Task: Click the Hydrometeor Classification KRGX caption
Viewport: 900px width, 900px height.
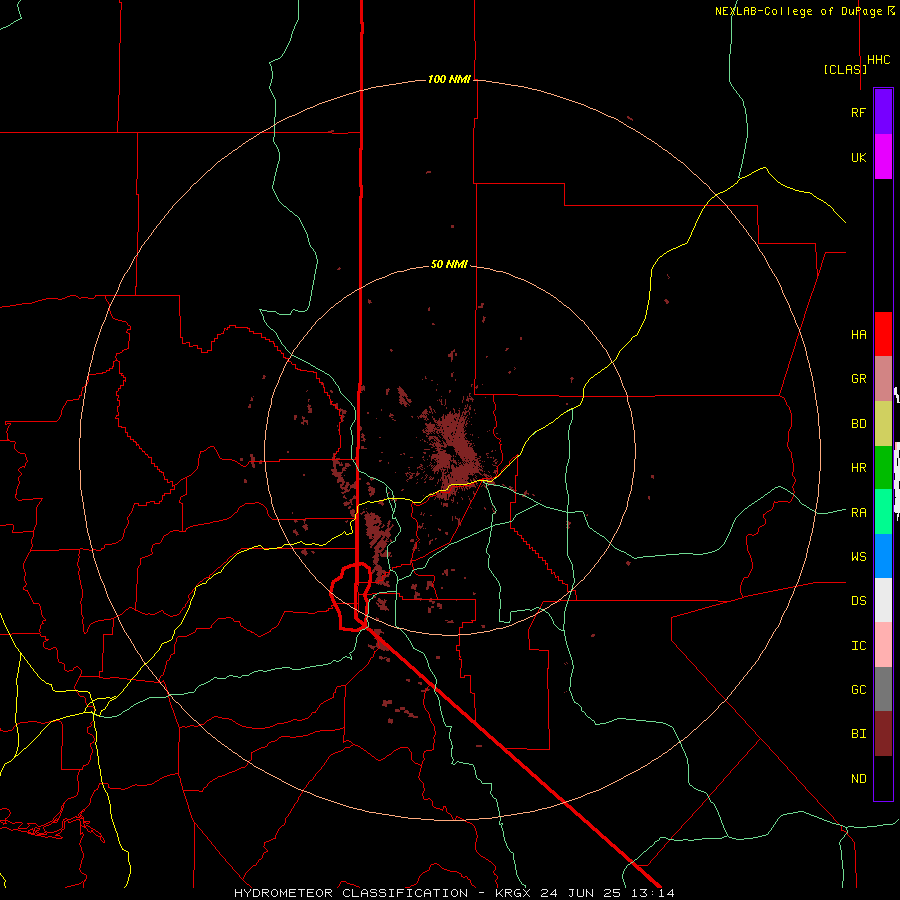Action: (x=454, y=893)
